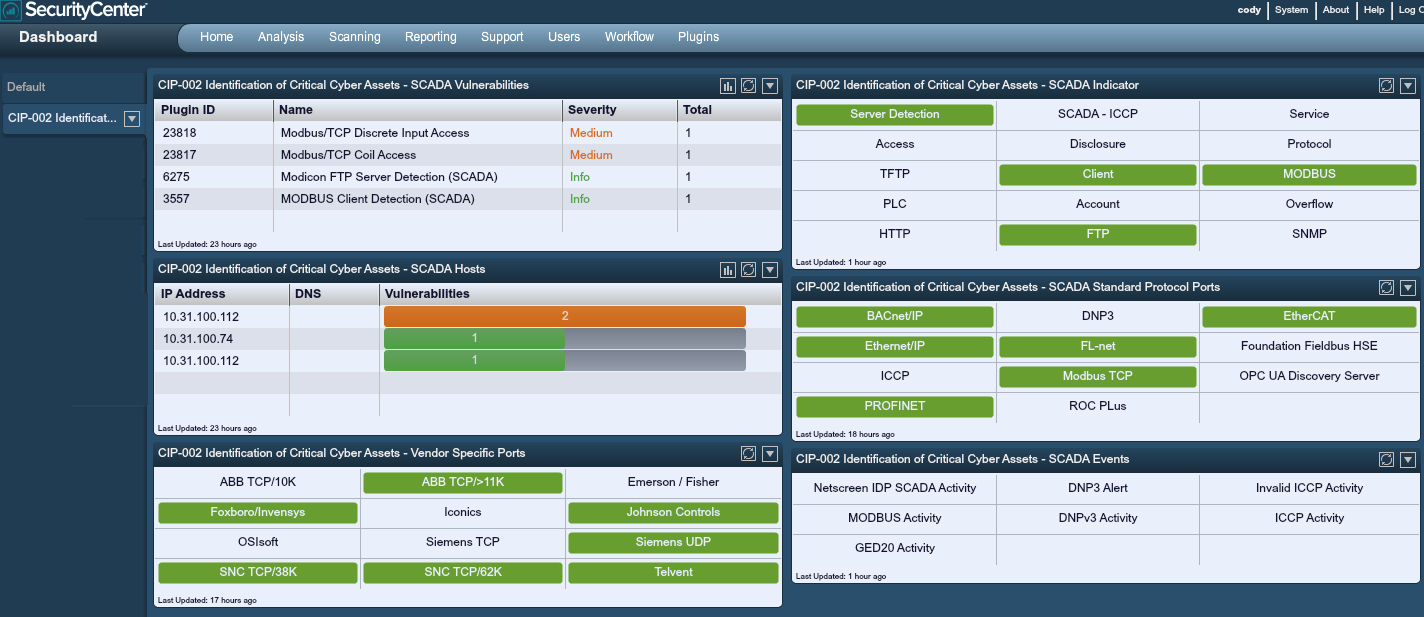Click the DNP3 Alert event cell
Screen dimensions: 1424x617
[x=1098, y=488]
